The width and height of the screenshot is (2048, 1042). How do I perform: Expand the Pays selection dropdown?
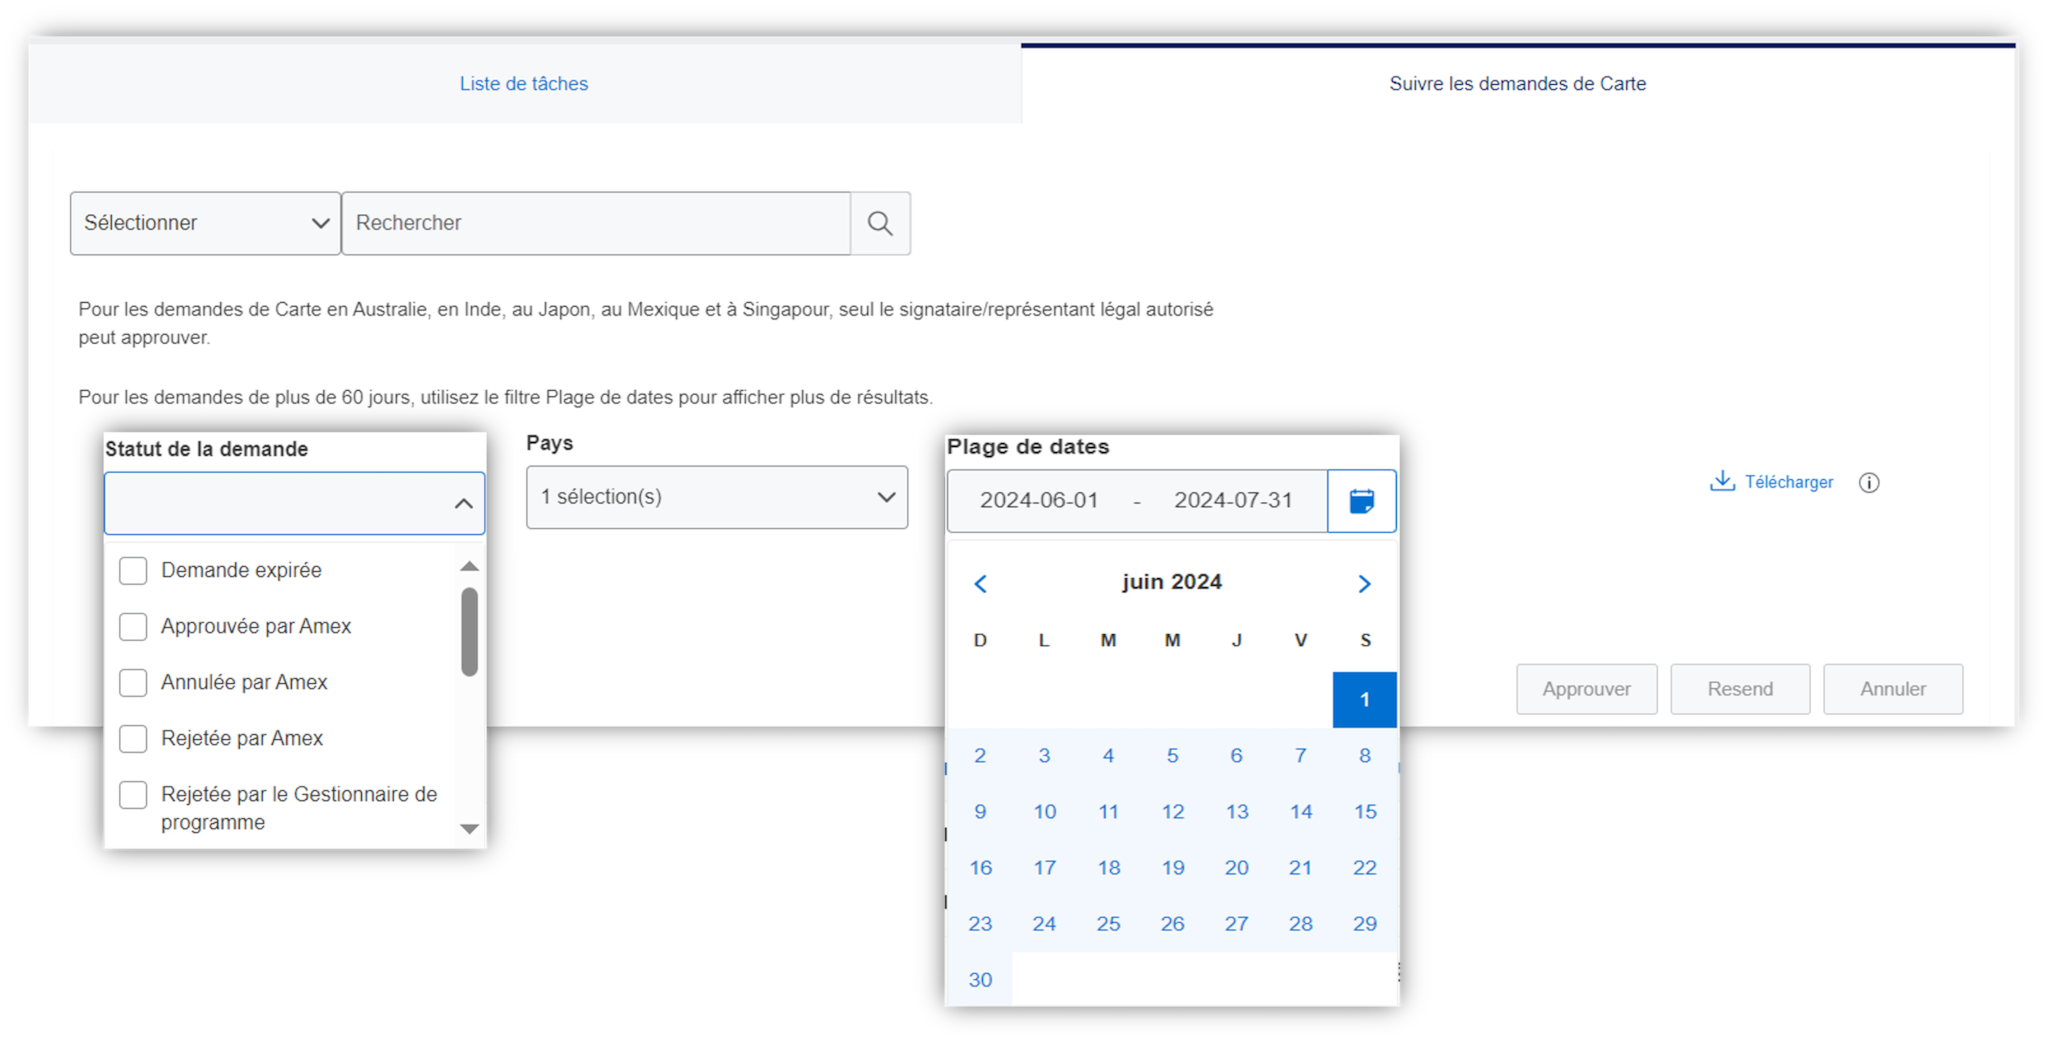pyautogui.click(x=716, y=497)
